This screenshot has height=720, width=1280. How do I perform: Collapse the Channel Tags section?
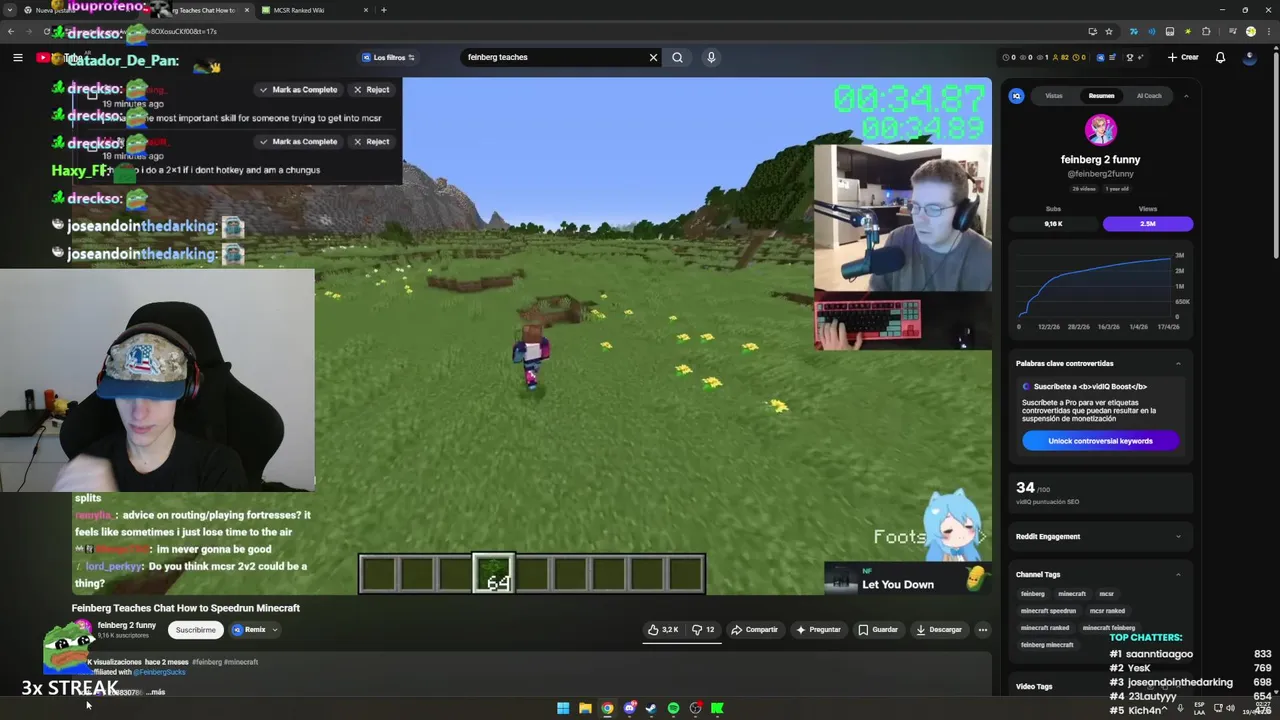[1178, 575]
